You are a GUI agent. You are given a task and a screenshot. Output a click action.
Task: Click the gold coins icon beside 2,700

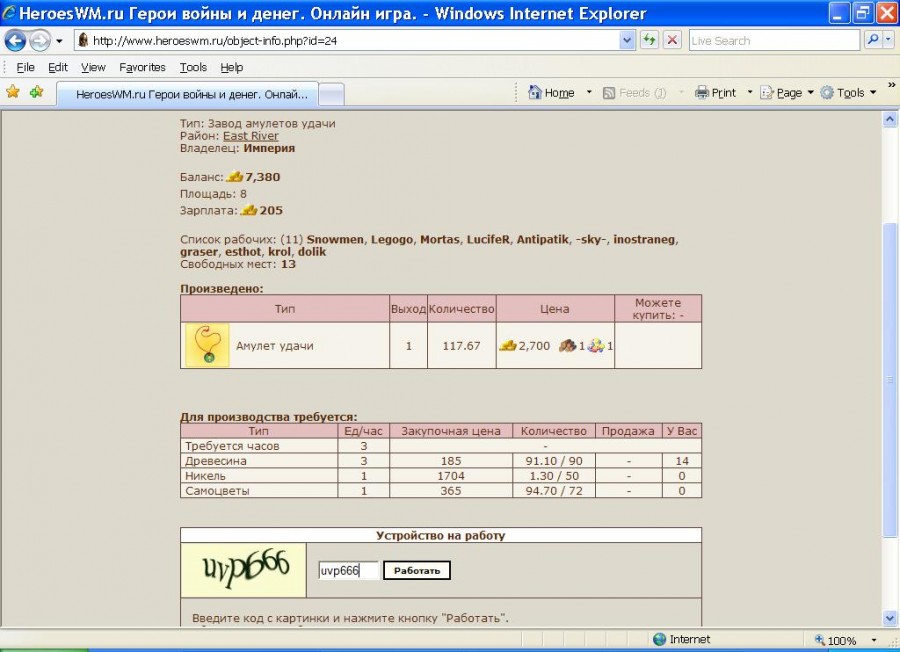click(508, 346)
